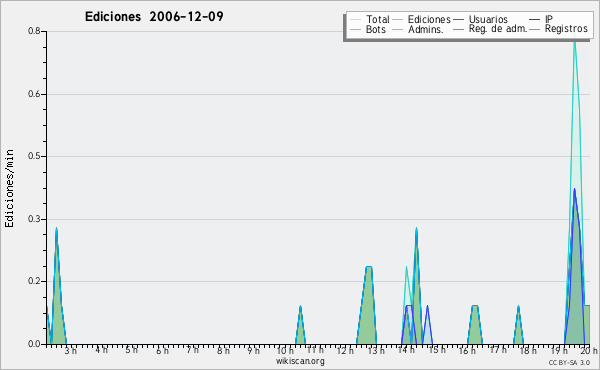Click the 10 h axis label
600x370 pixels.
pos(285,351)
